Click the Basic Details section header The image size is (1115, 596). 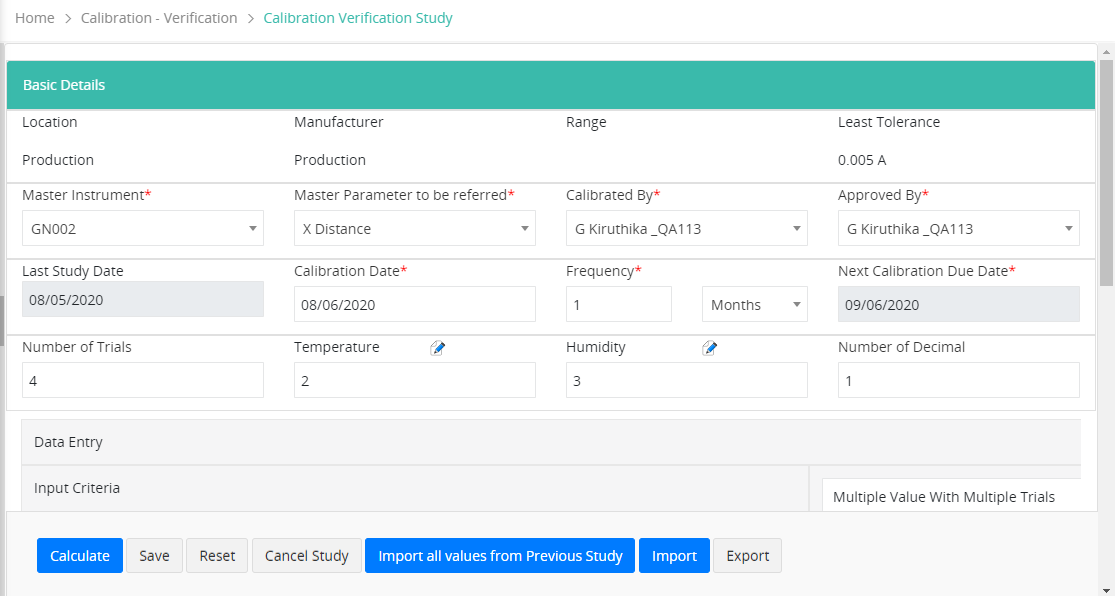[x=551, y=85]
